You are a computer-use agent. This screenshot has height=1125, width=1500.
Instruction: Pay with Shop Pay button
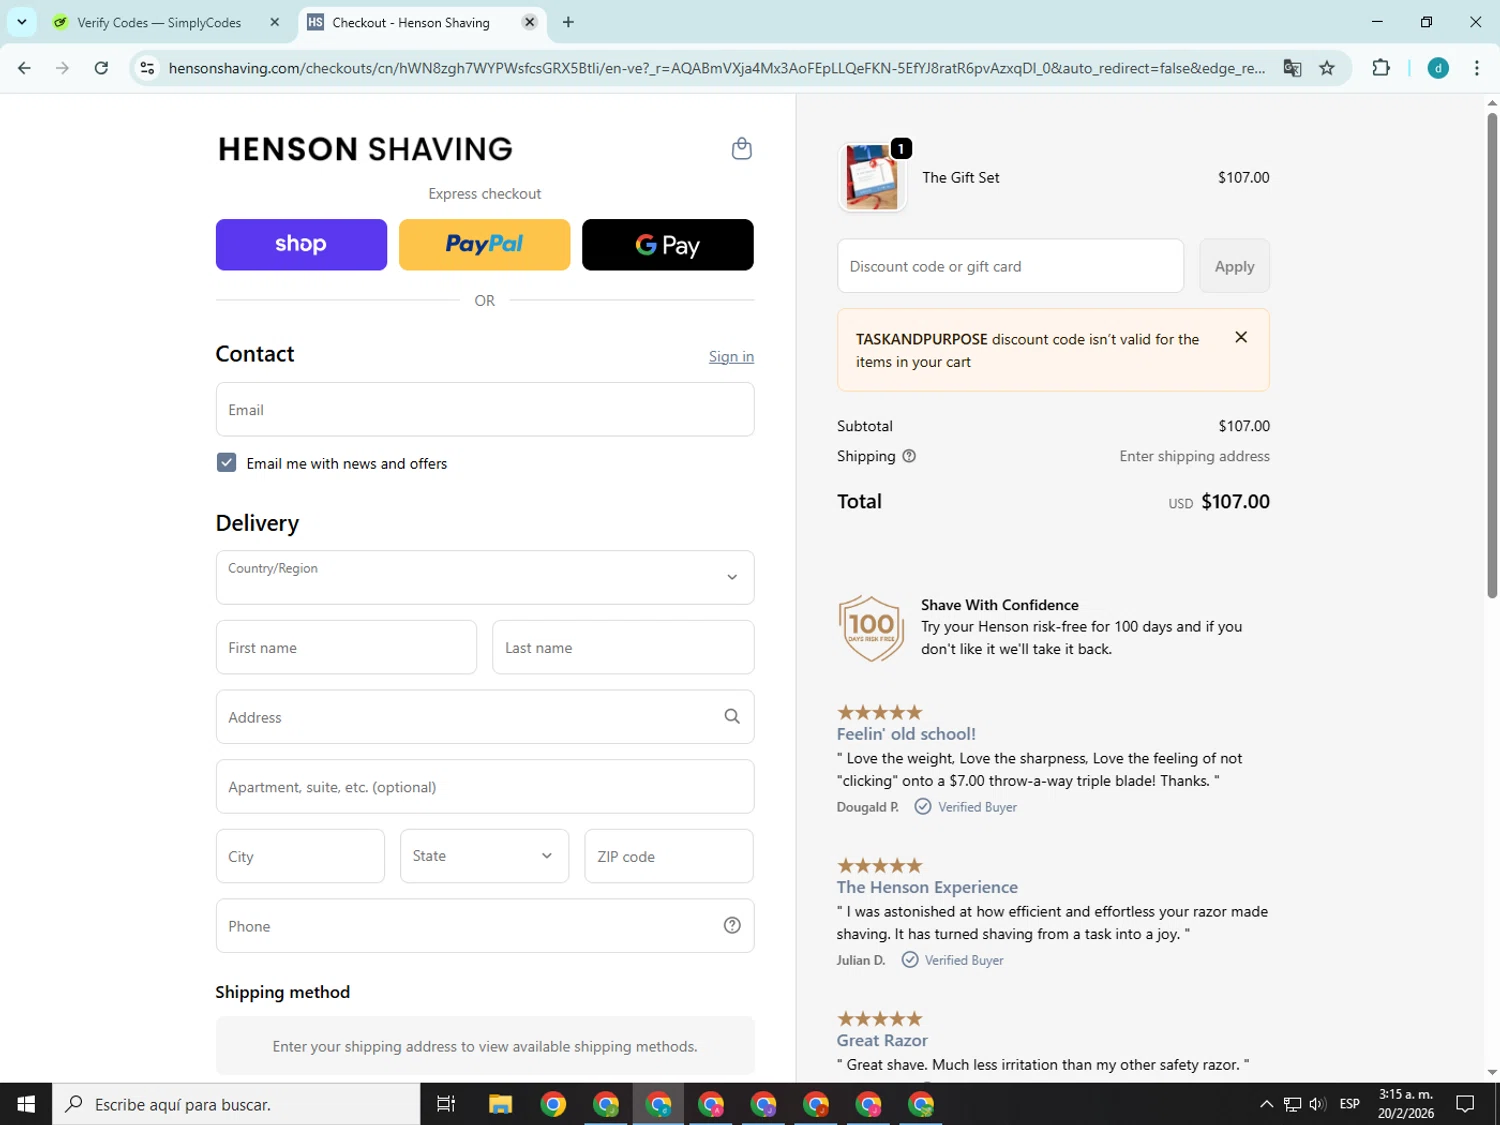(301, 244)
